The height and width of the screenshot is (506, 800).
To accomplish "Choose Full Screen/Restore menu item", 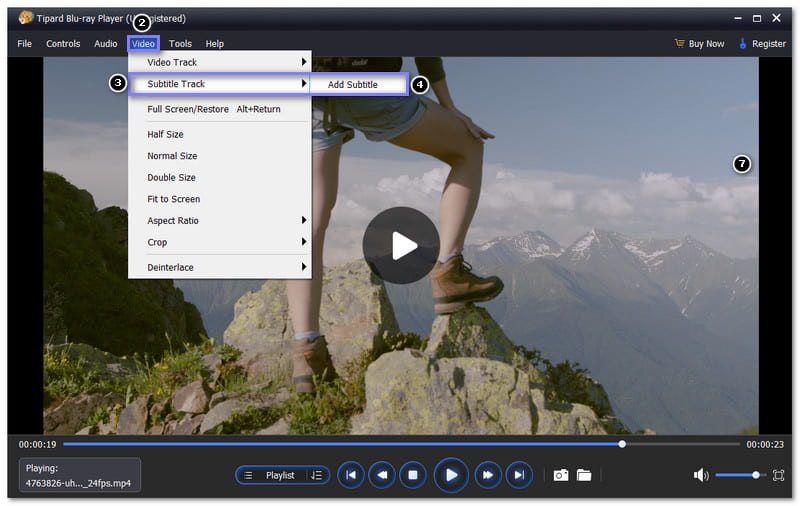I will pos(219,109).
